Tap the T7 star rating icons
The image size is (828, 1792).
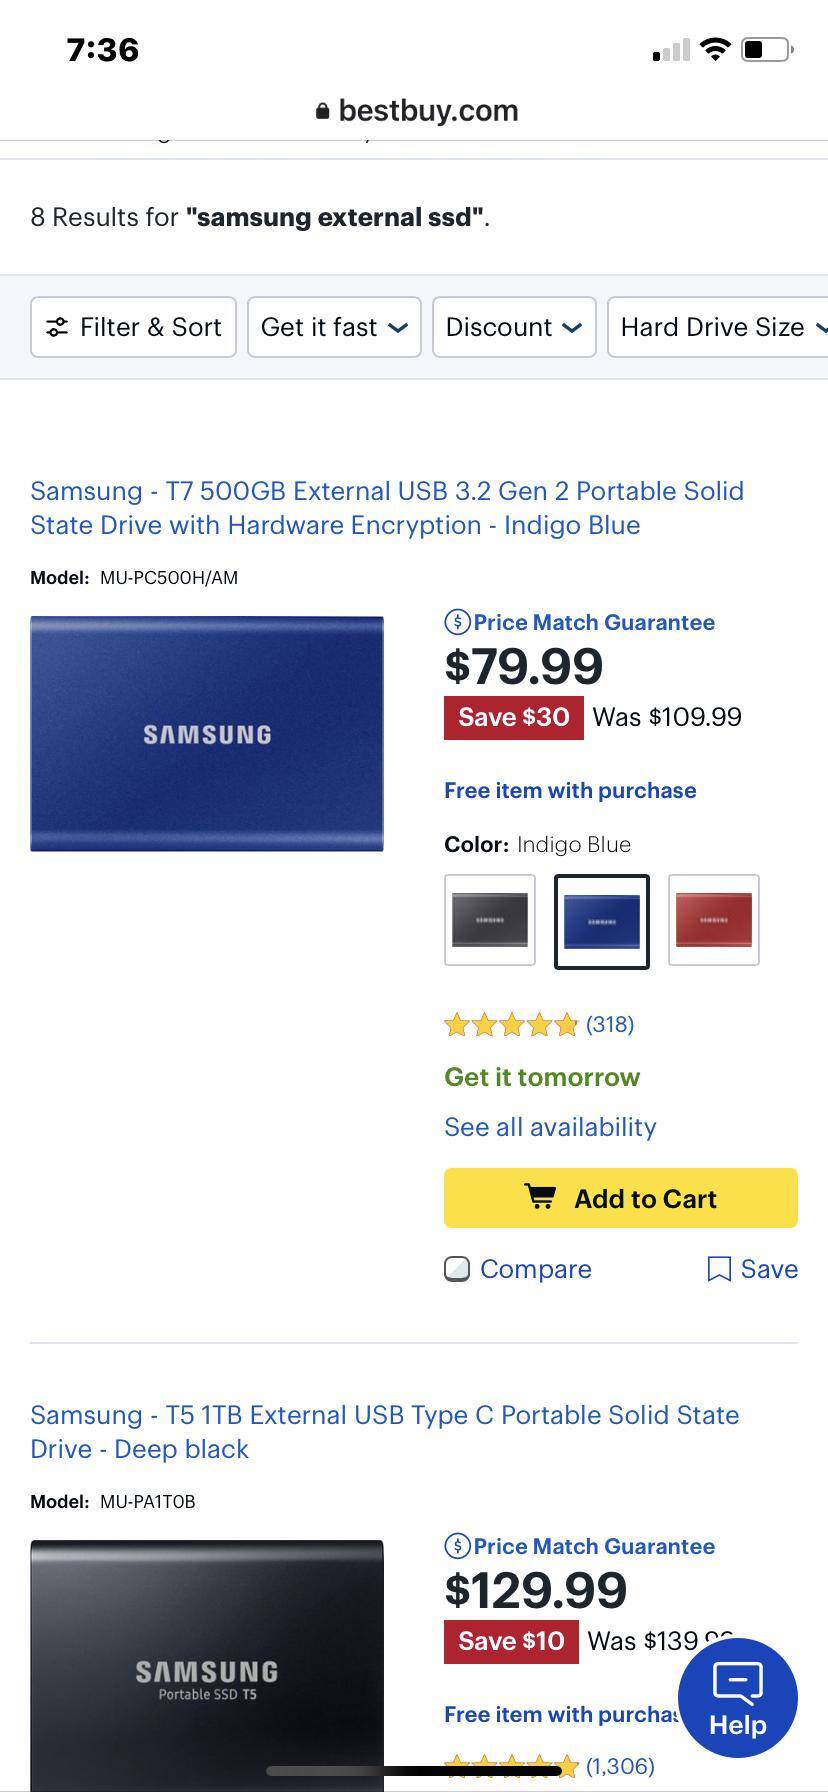(511, 1024)
